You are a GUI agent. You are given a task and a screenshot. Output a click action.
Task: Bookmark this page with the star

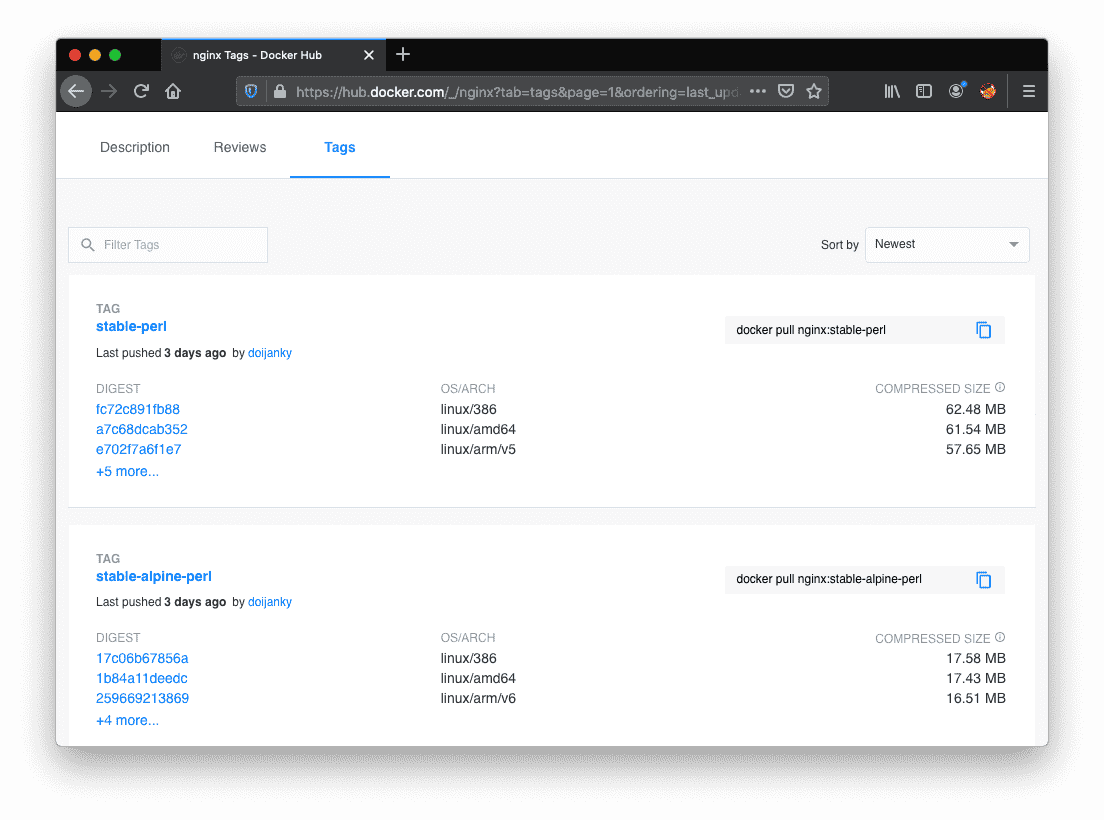(814, 92)
